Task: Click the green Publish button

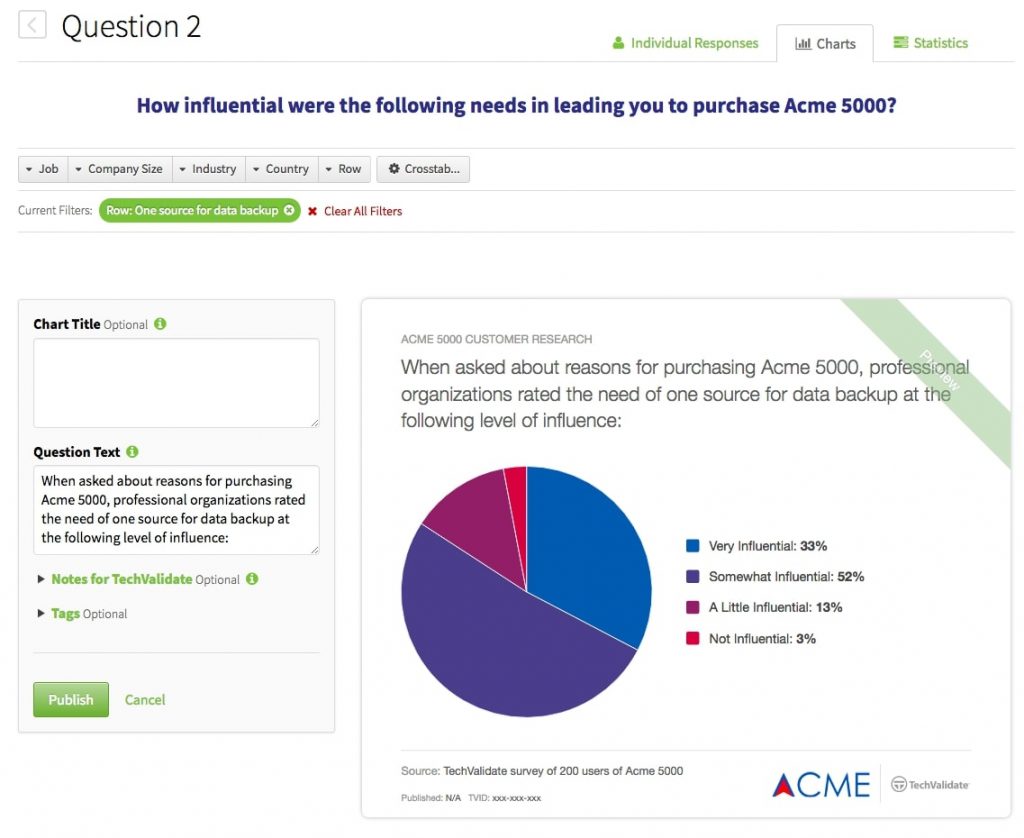Action: click(x=71, y=700)
